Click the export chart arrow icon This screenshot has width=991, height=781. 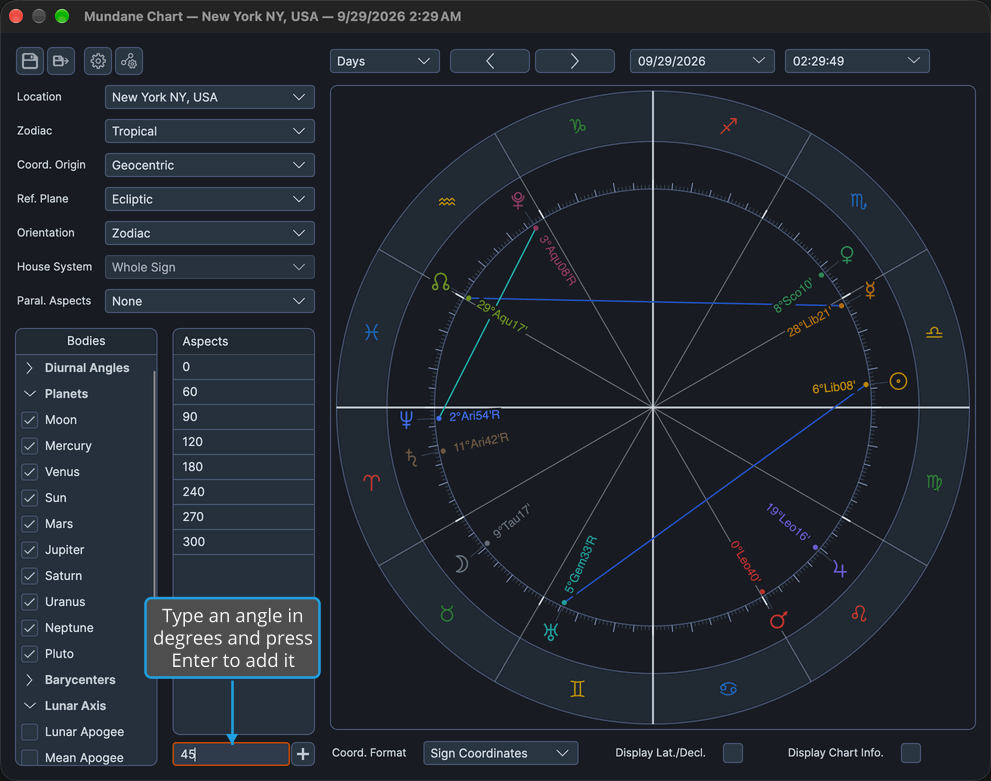[x=61, y=61]
